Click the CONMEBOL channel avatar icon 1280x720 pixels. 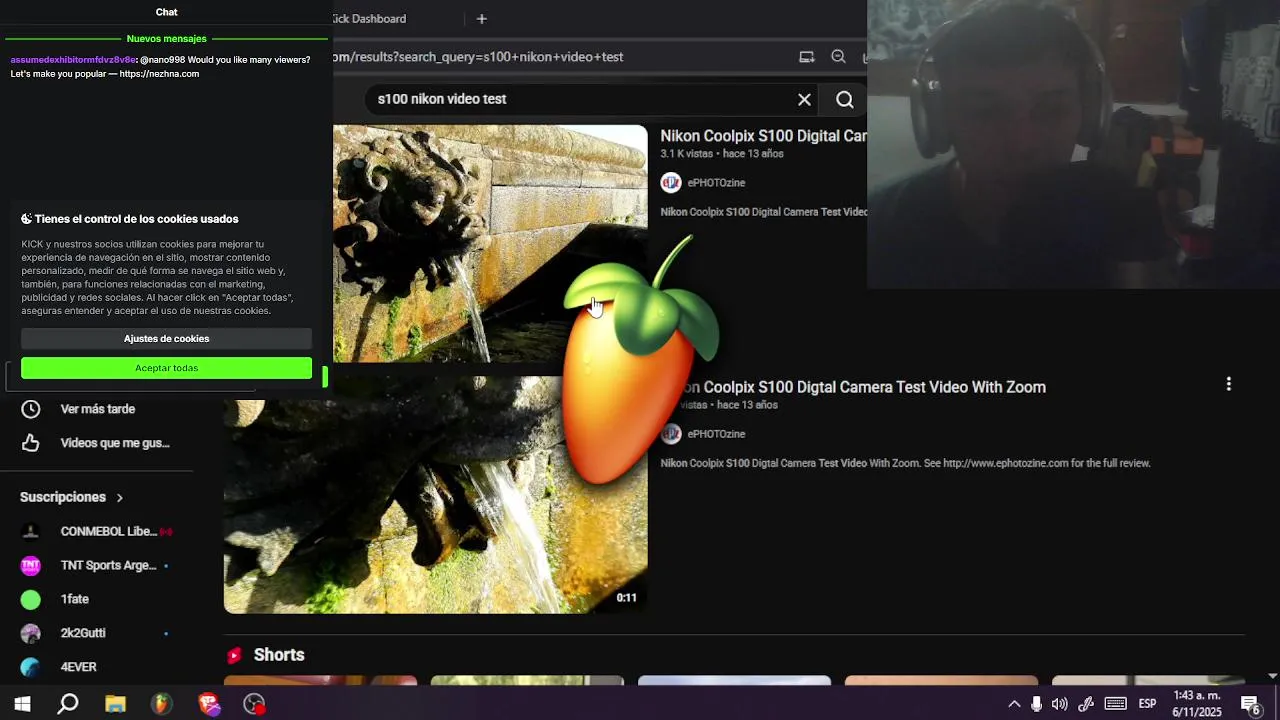pyautogui.click(x=31, y=531)
